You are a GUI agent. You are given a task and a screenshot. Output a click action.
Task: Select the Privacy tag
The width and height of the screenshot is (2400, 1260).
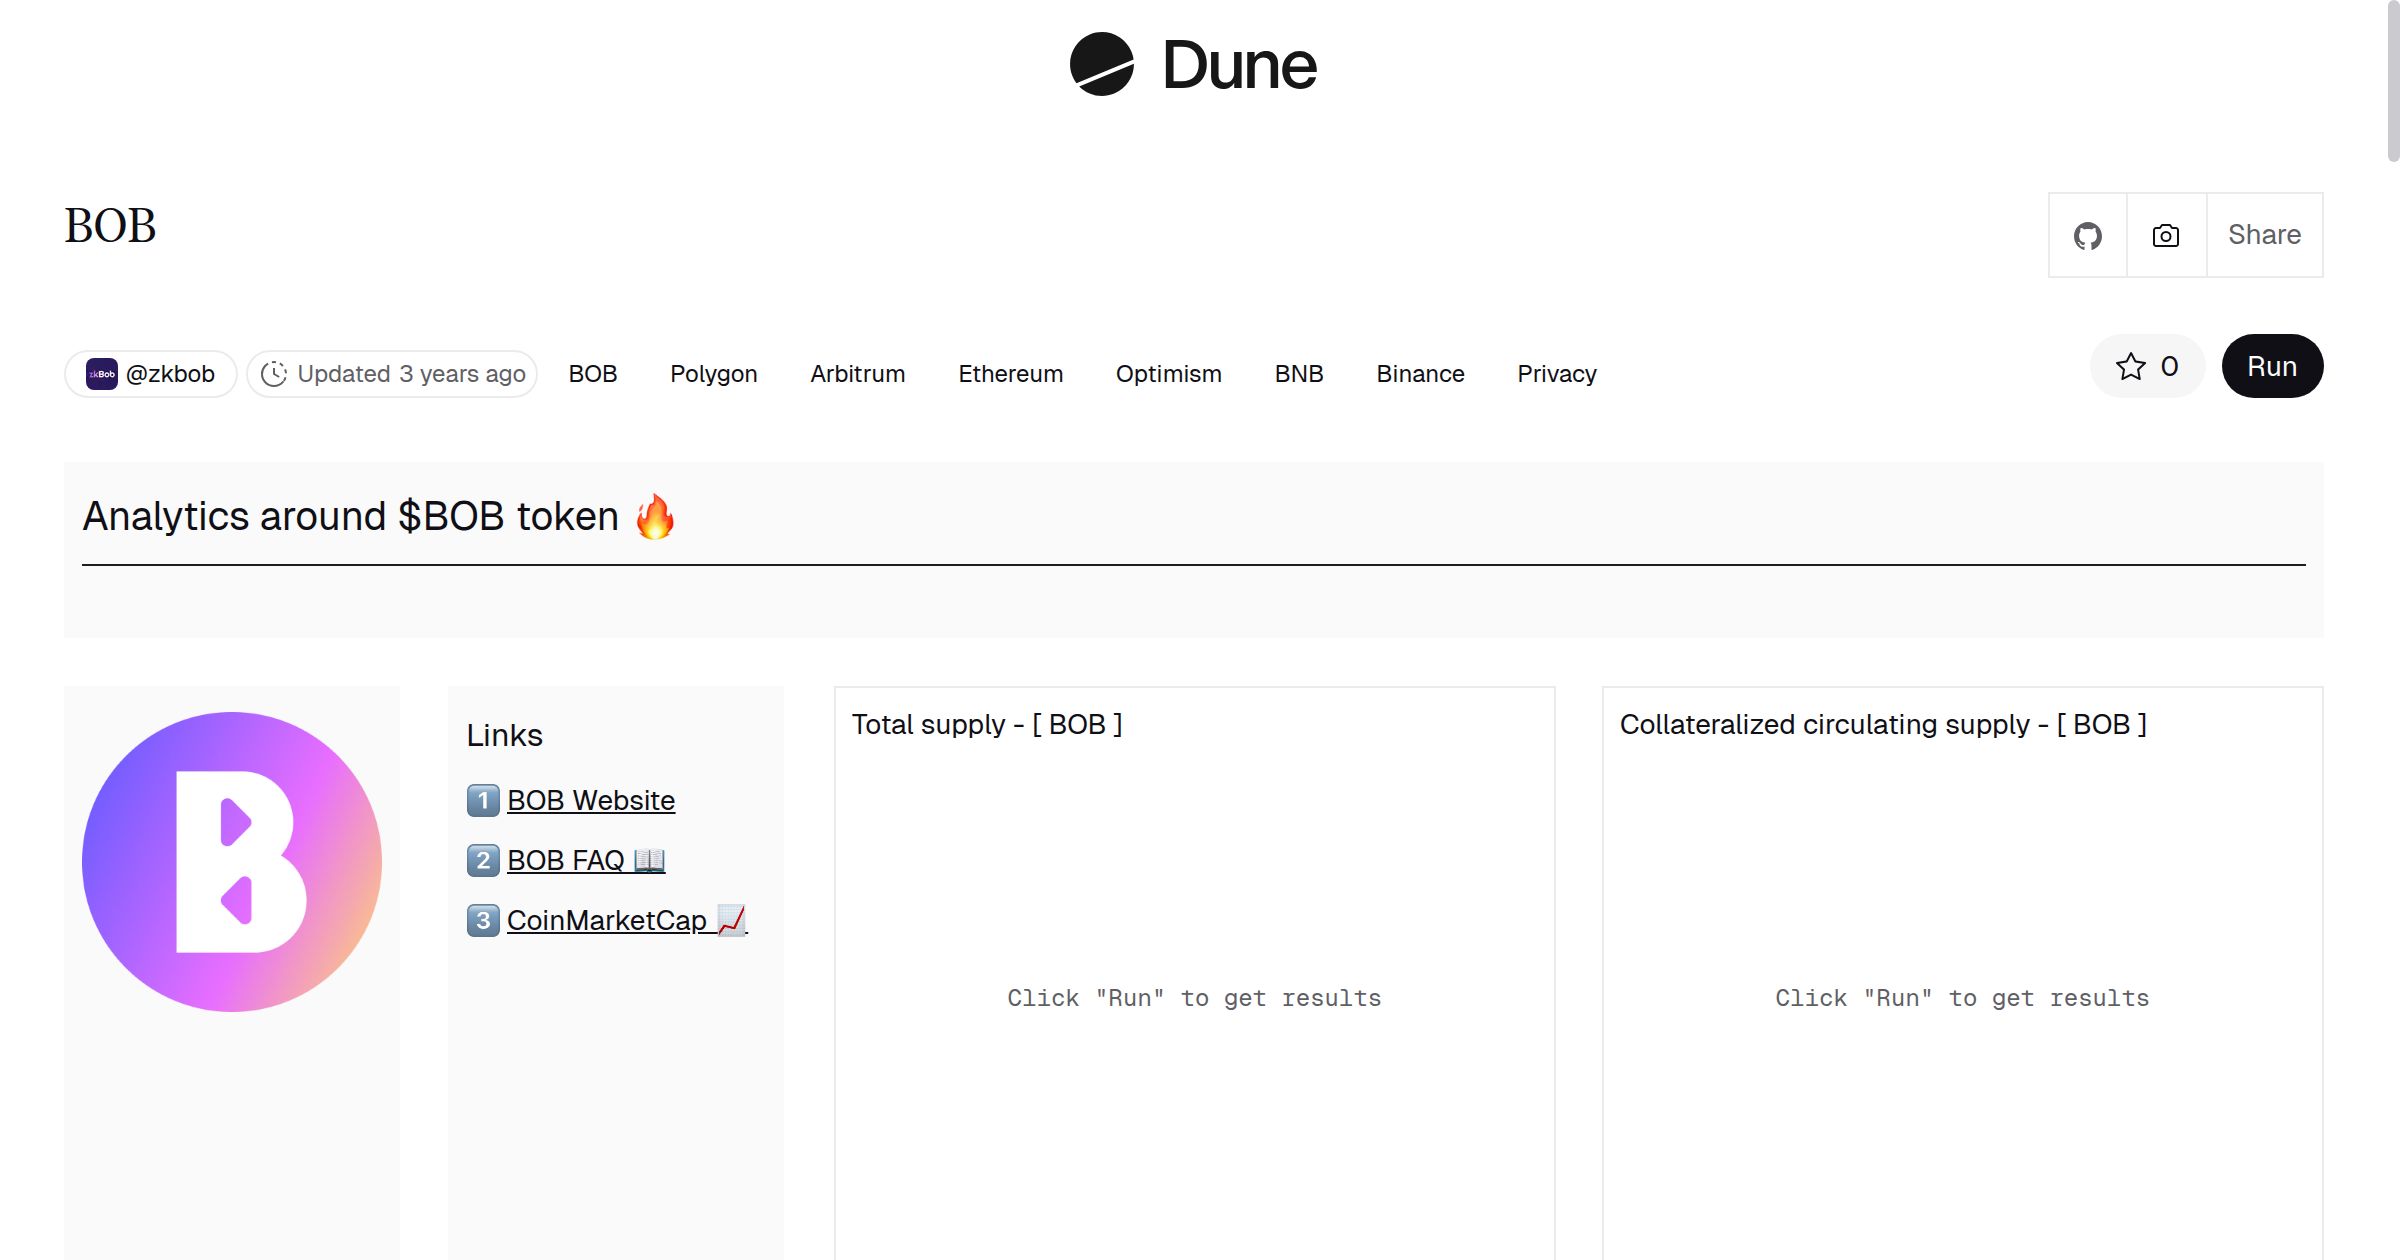[x=1556, y=374]
